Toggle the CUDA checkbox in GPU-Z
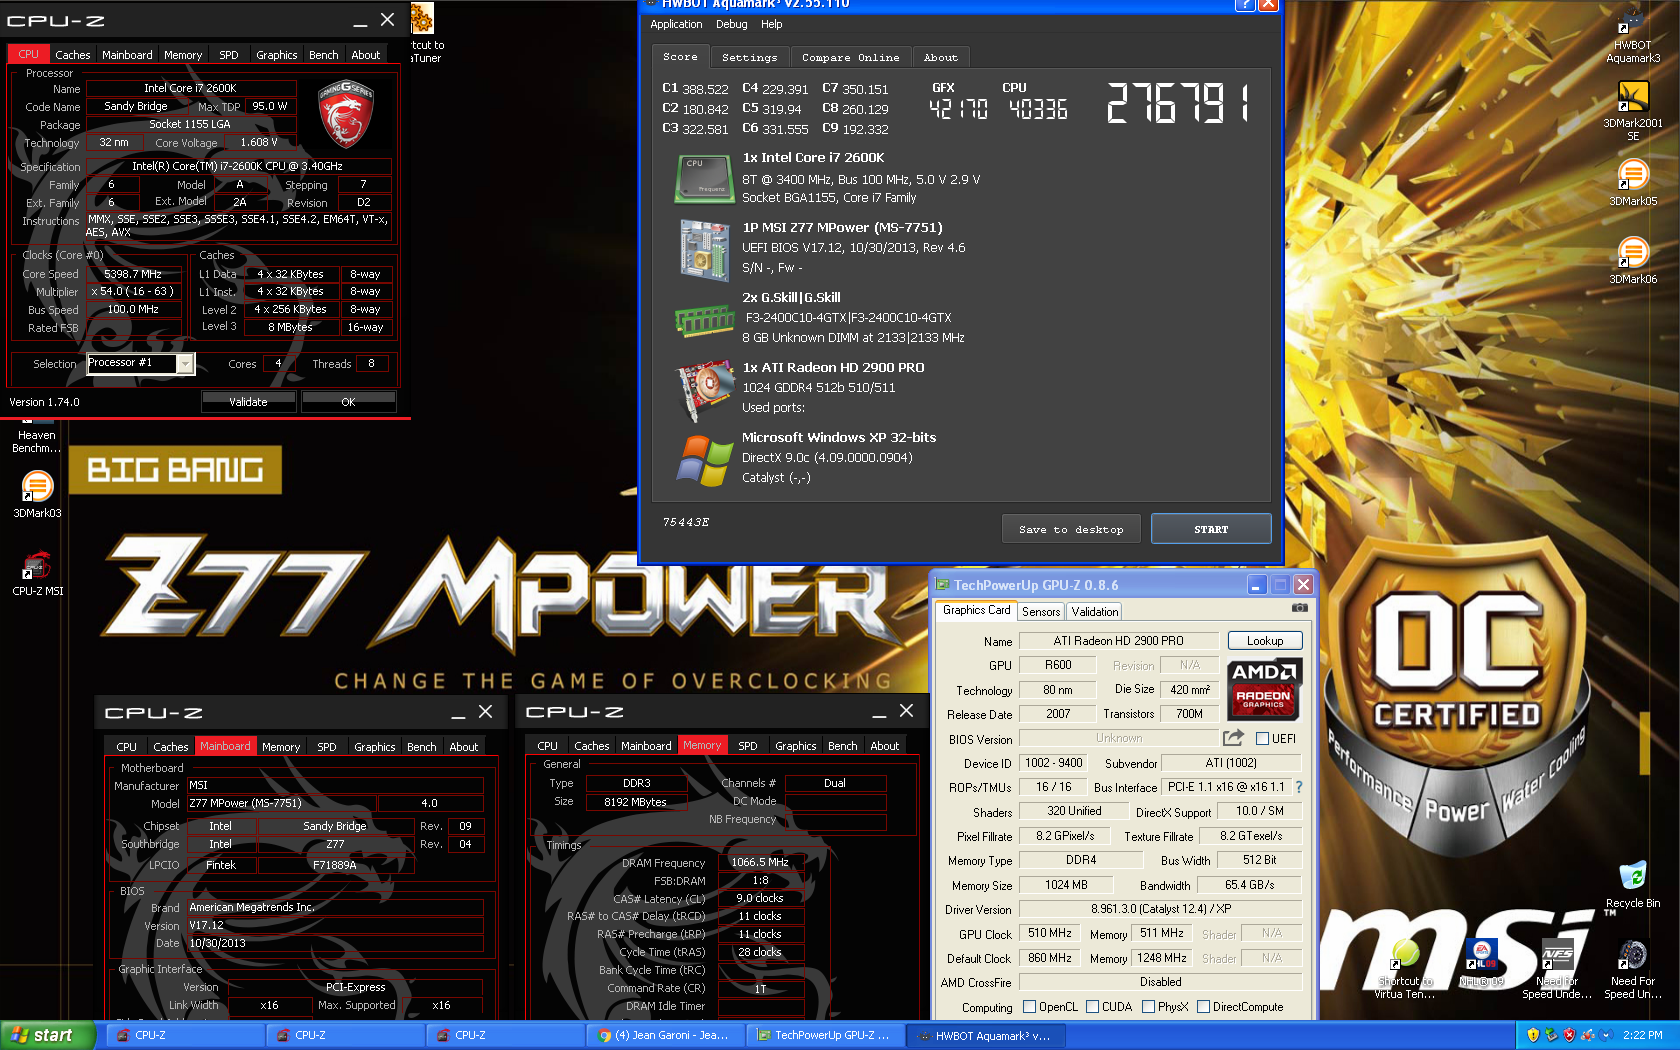Image resolution: width=1680 pixels, height=1050 pixels. click(x=1093, y=1007)
